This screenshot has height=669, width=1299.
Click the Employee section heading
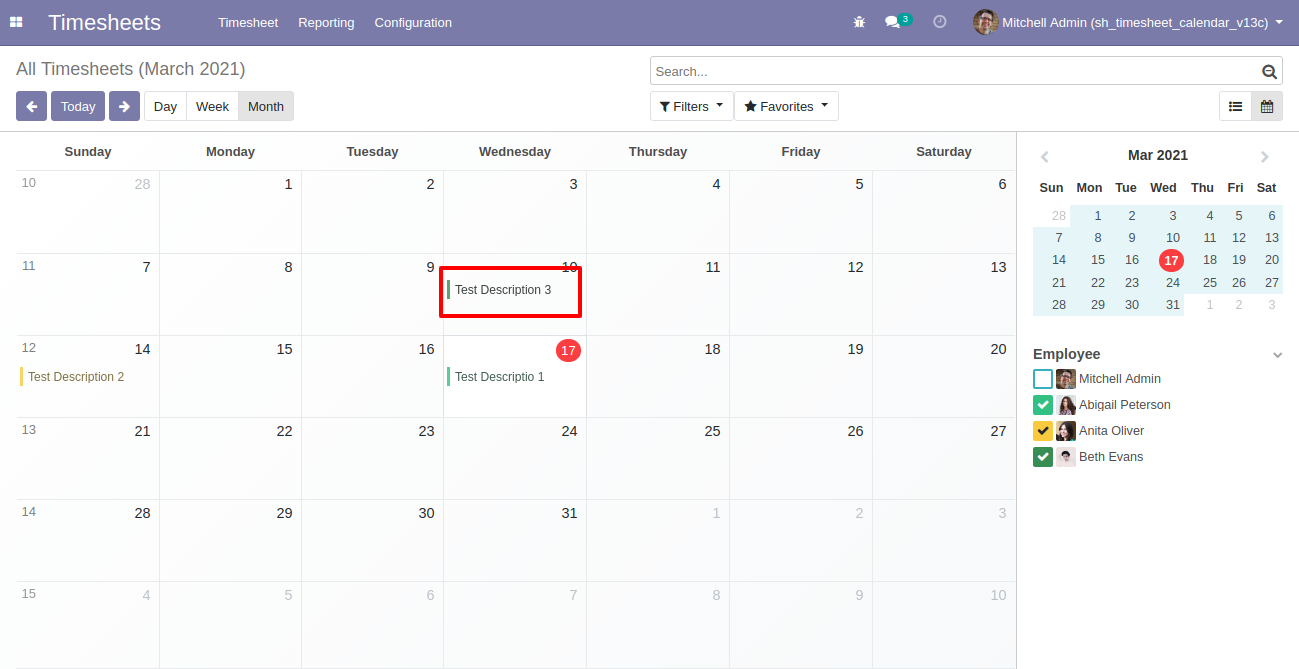tap(1067, 354)
